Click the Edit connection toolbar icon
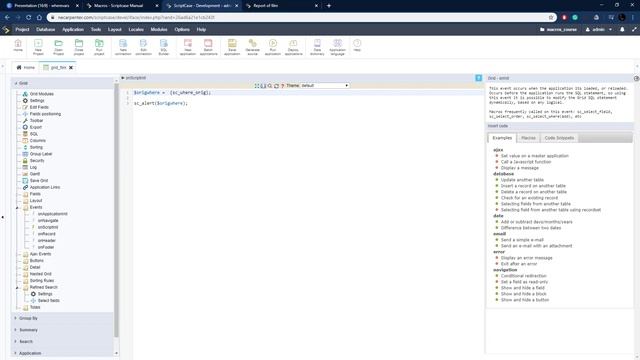640x360 pixels. (143, 47)
